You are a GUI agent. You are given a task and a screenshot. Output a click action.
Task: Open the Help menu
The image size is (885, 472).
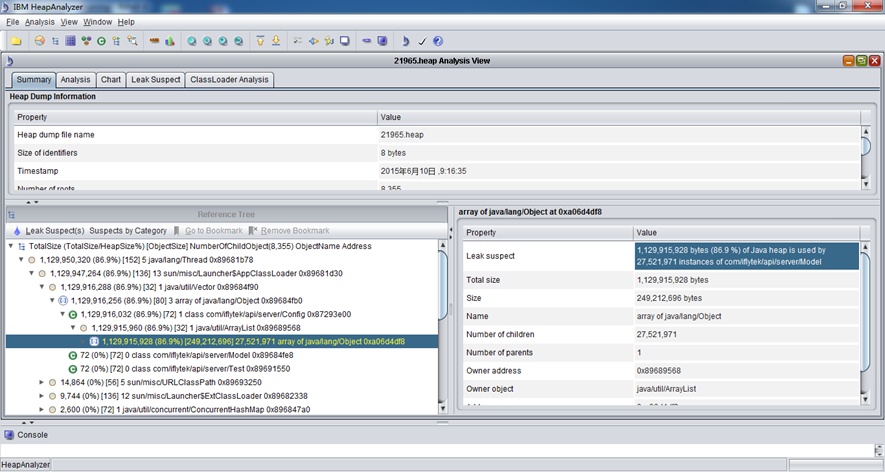pos(126,22)
